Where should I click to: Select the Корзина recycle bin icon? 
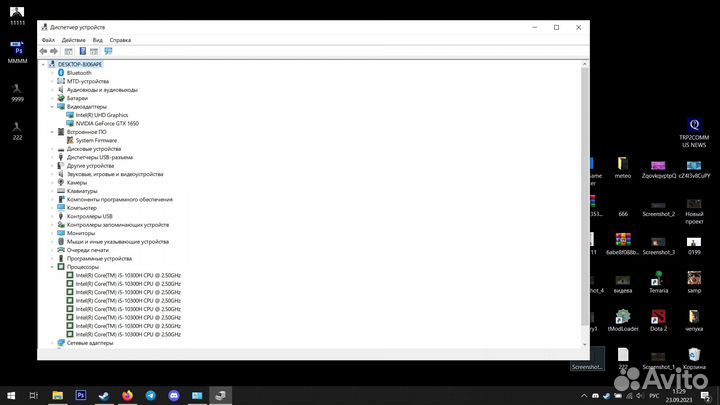pyautogui.click(x=694, y=359)
